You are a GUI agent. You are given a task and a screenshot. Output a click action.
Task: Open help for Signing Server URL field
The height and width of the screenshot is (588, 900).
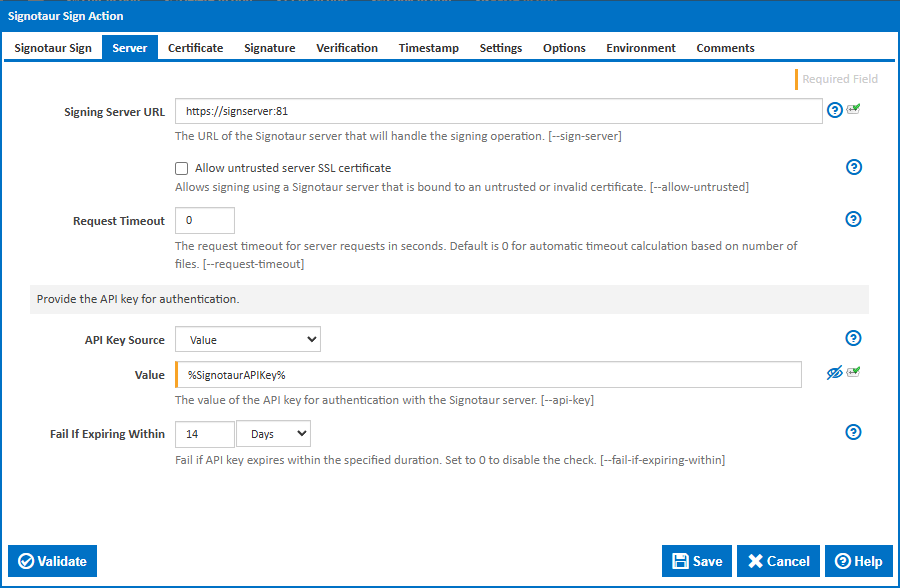(x=834, y=110)
